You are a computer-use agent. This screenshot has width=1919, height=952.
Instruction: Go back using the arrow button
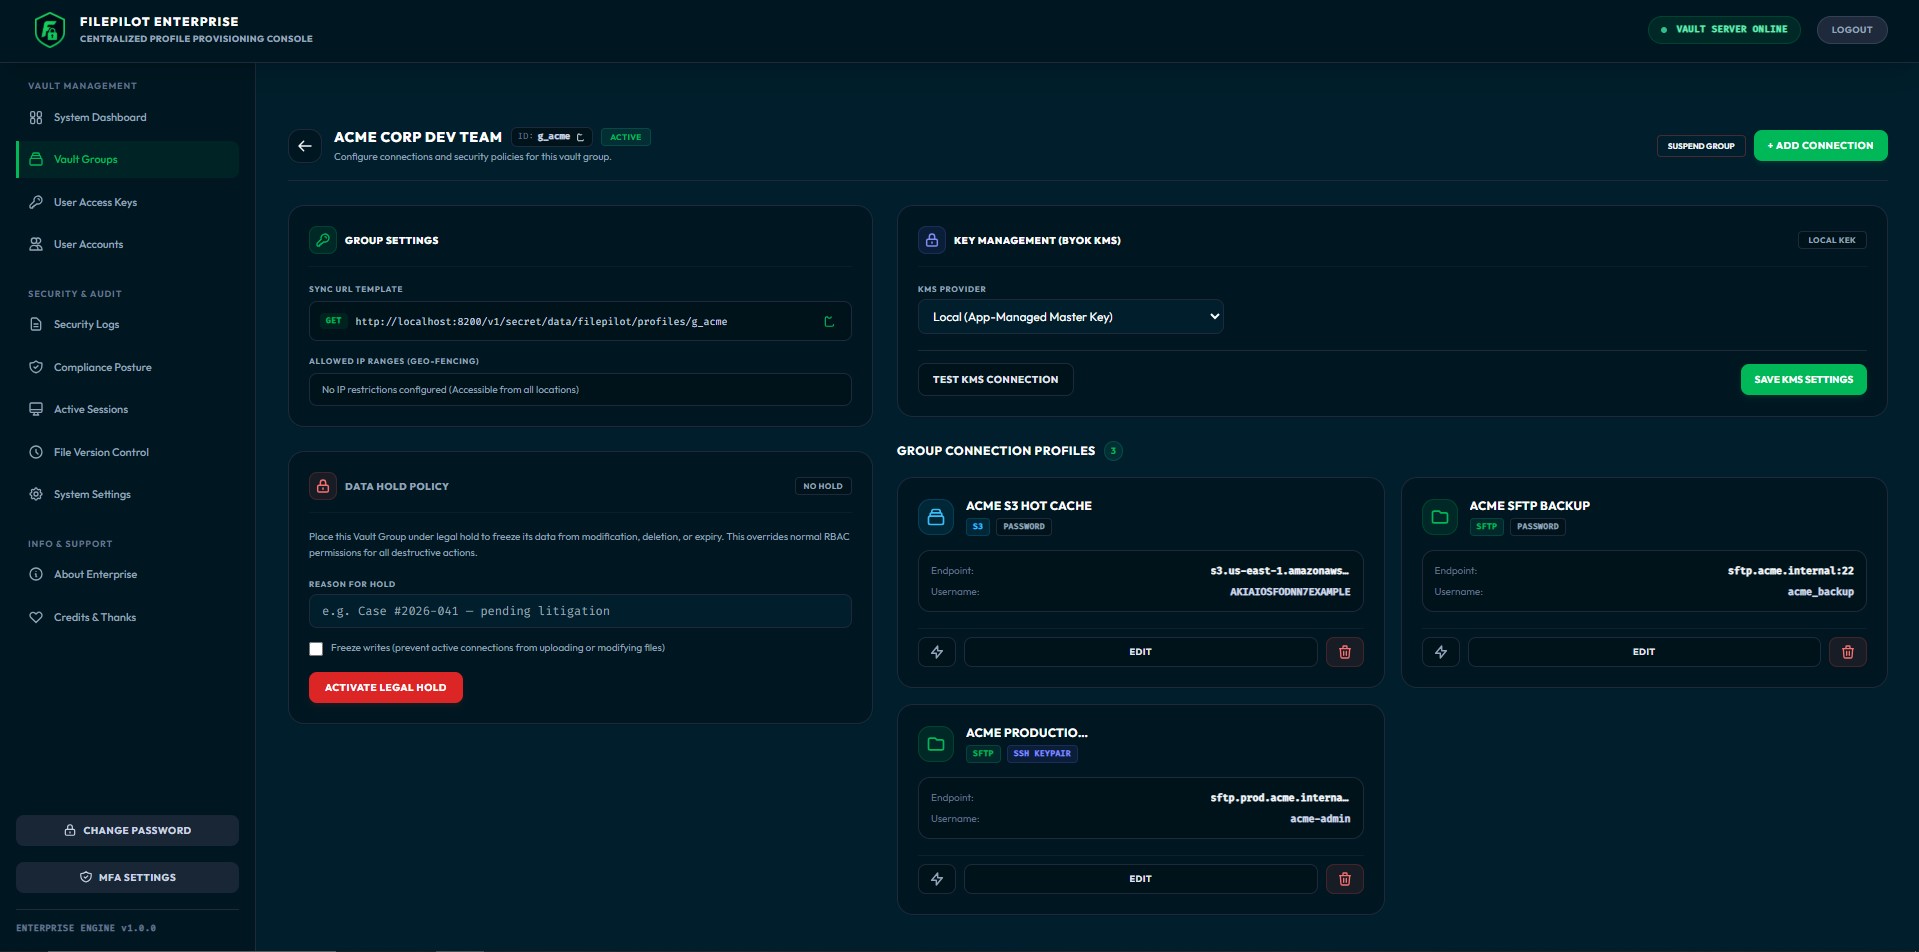pos(305,146)
